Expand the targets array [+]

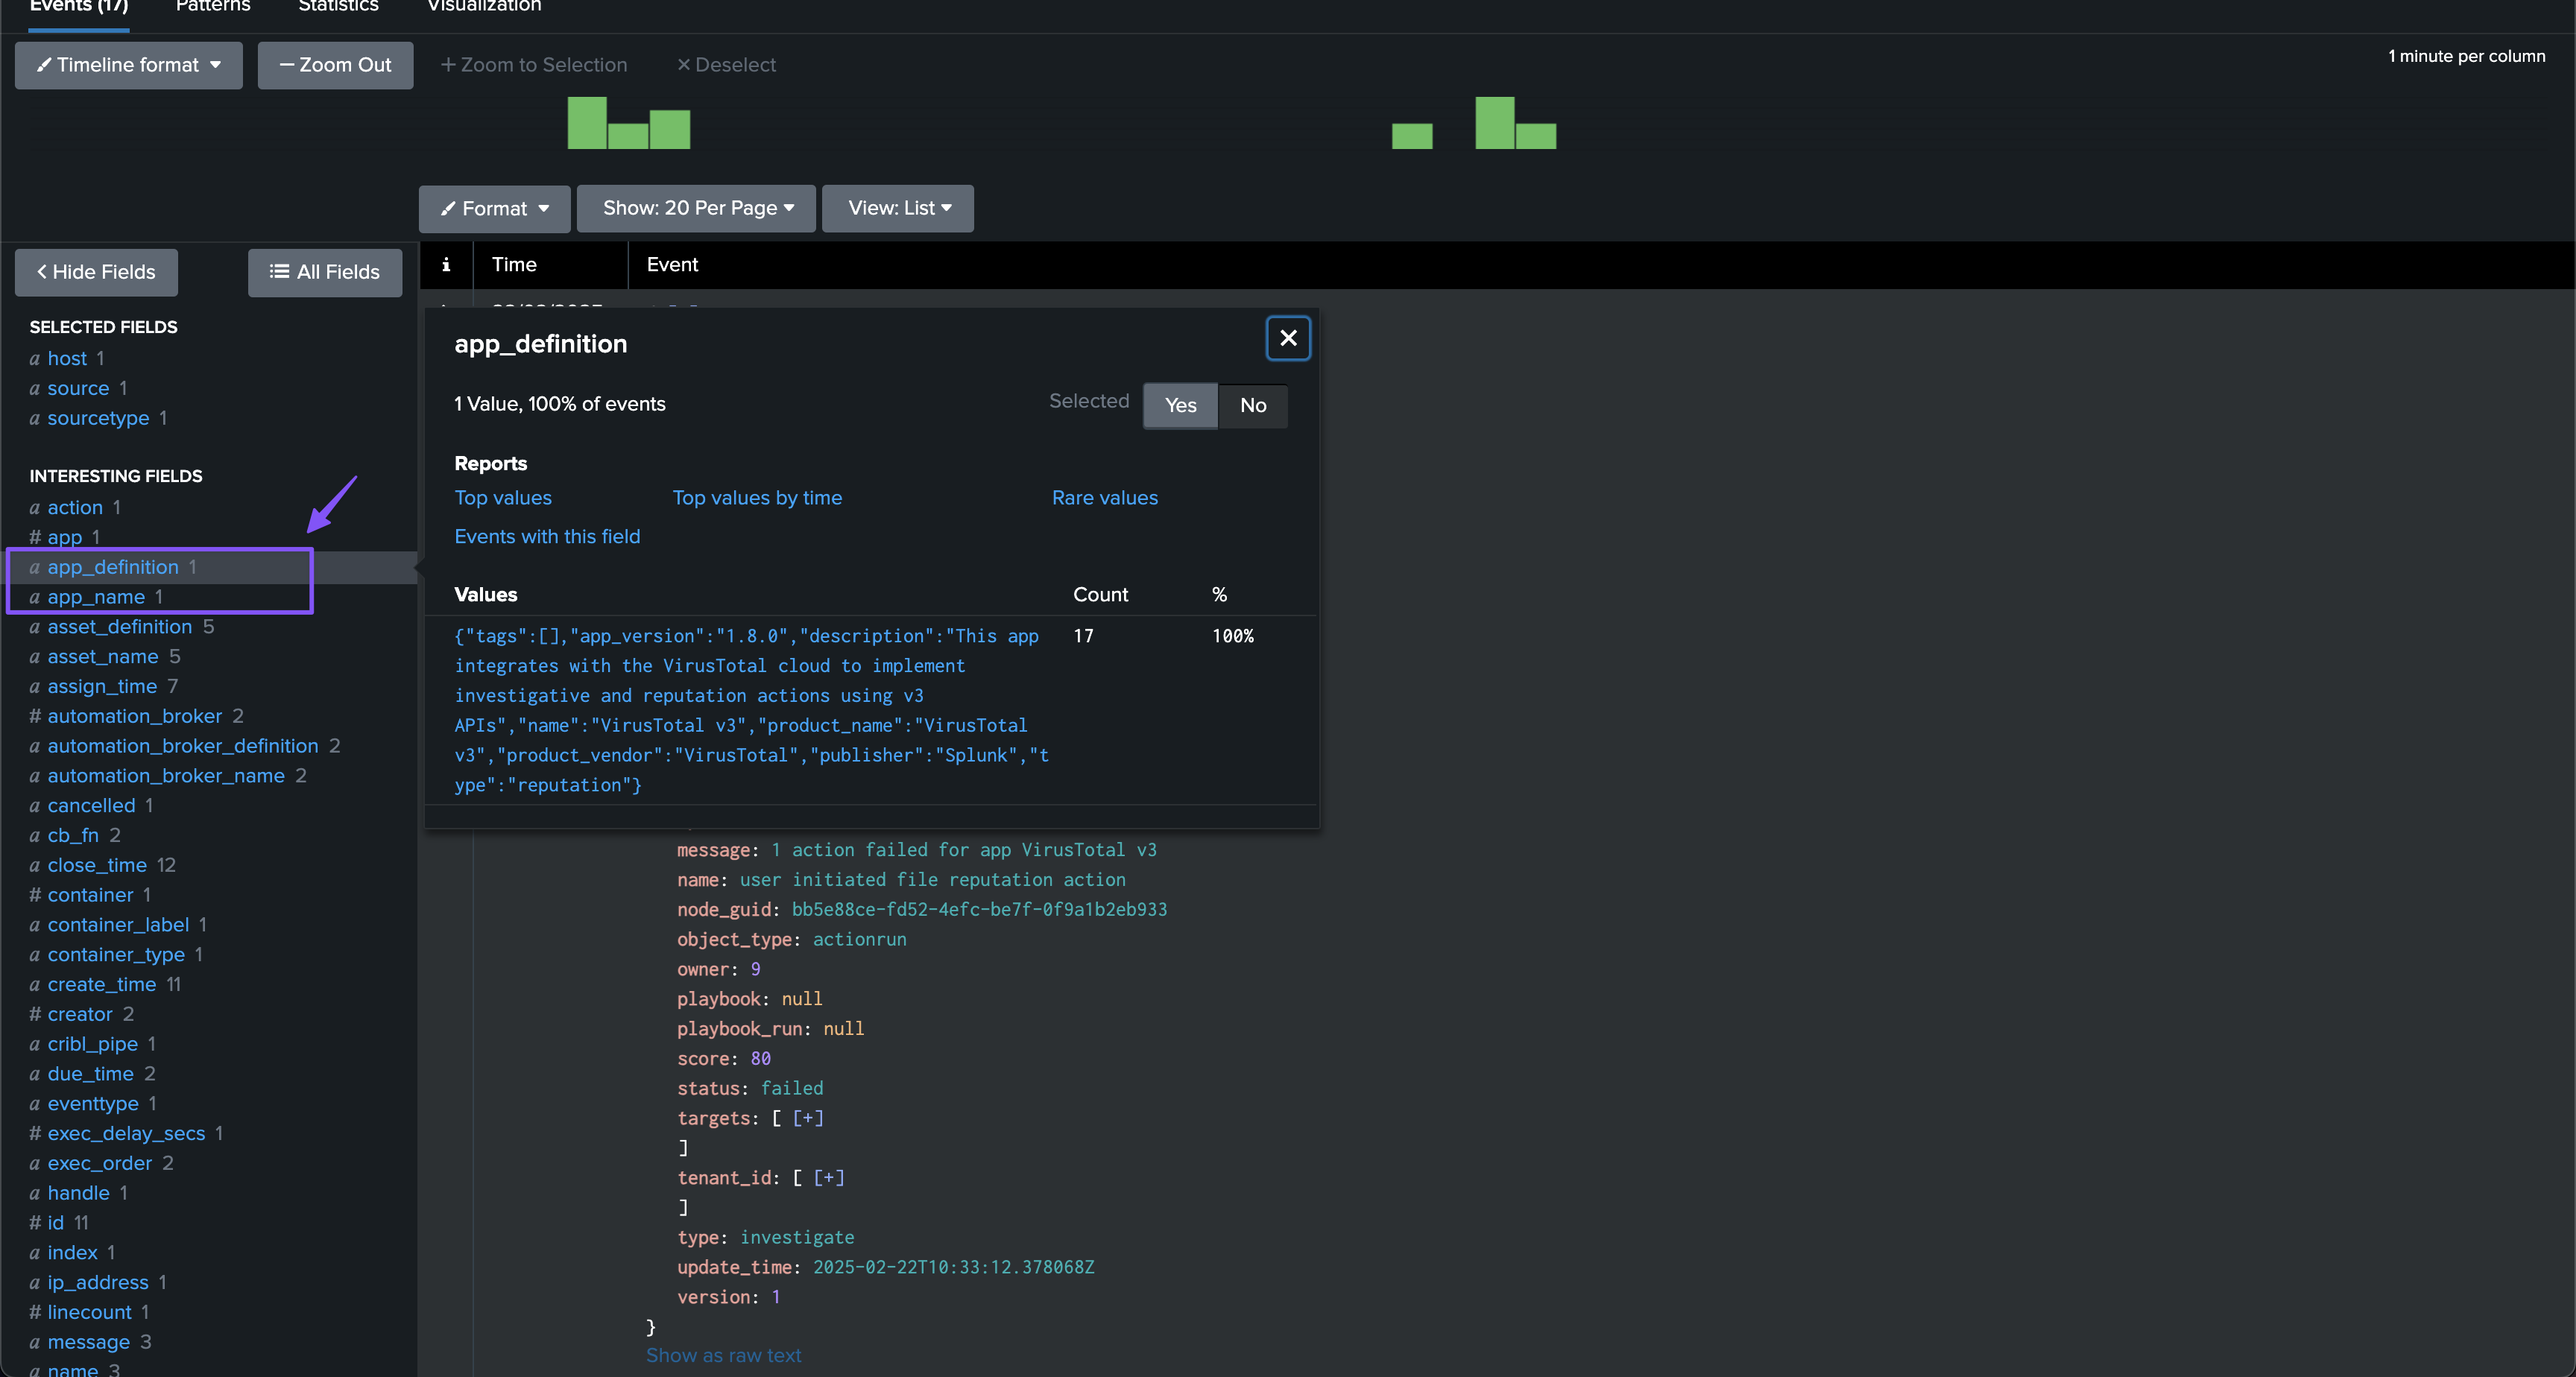tap(808, 1118)
